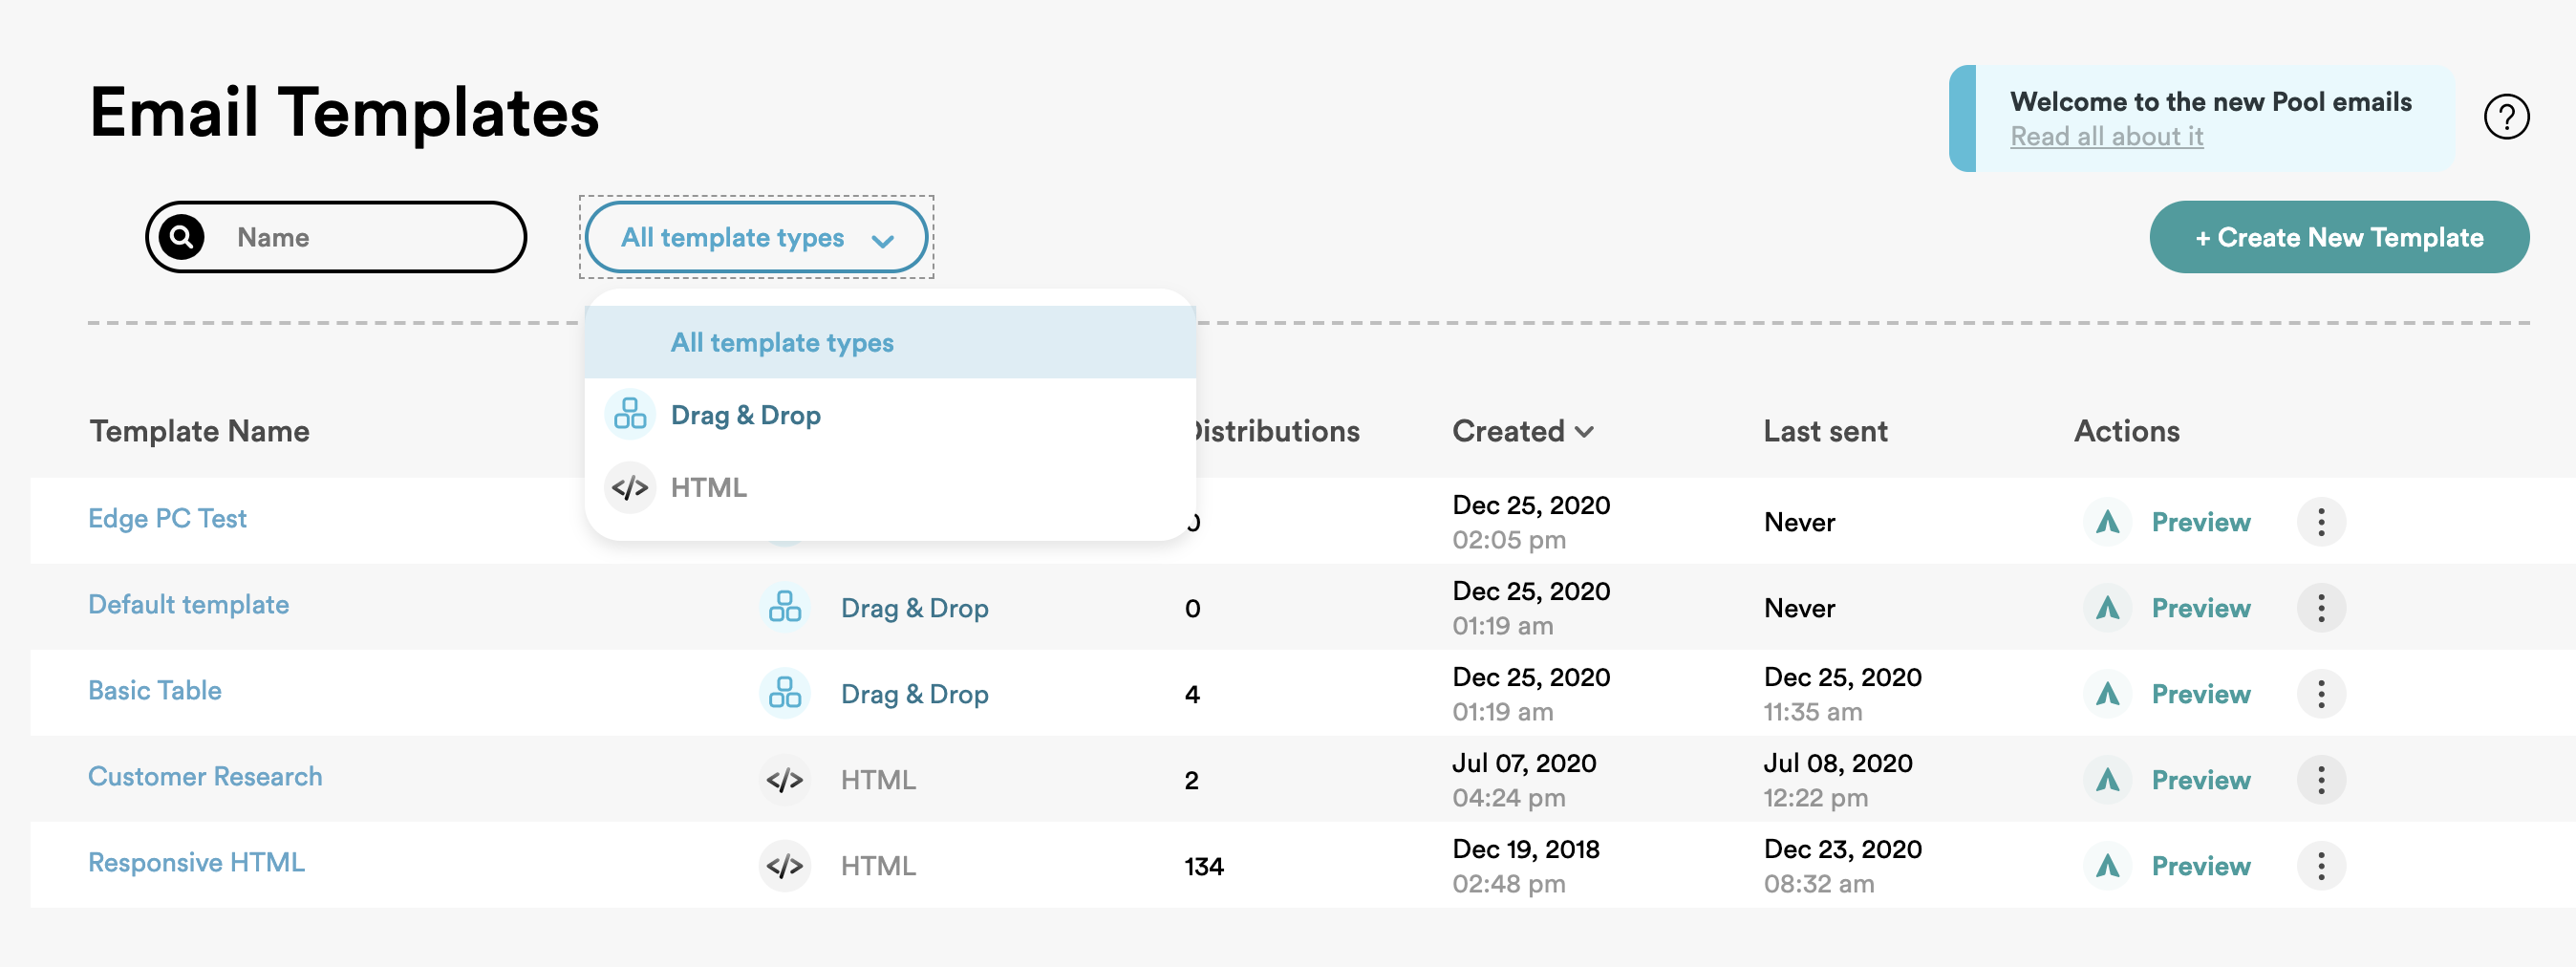Open more actions for Customer Research
Image resolution: width=2576 pixels, height=967 pixels.
point(2320,780)
